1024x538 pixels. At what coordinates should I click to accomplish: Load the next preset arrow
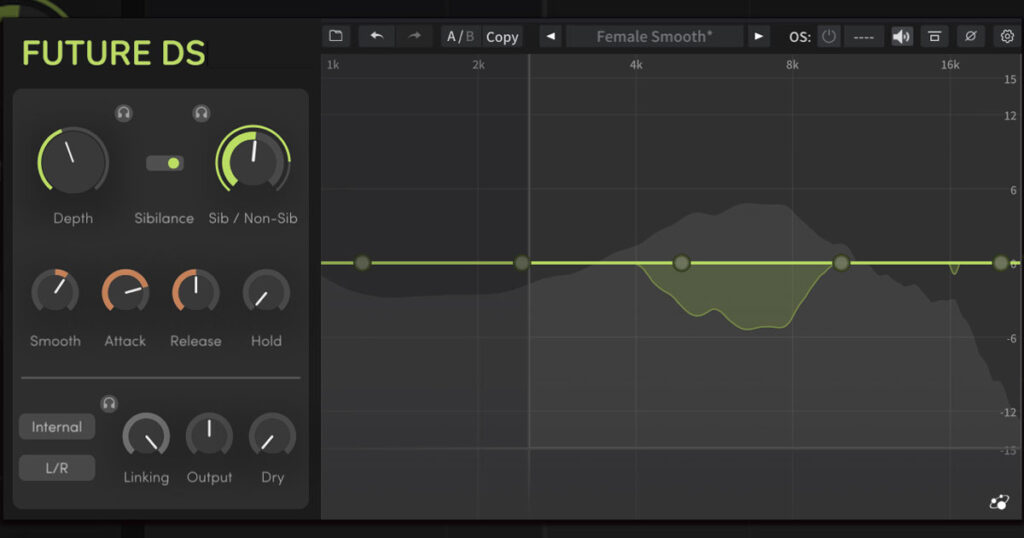tap(758, 36)
